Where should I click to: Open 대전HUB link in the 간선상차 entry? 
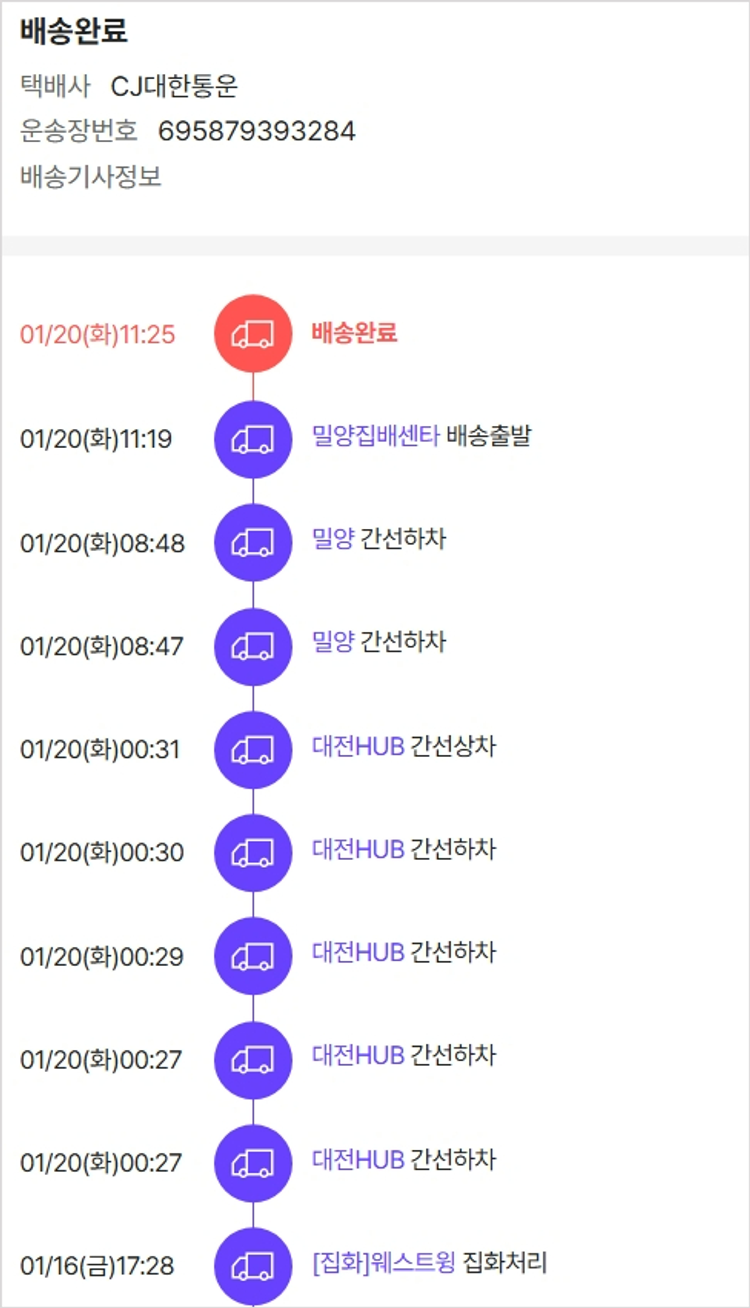pyautogui.click(x=358, y=747)
